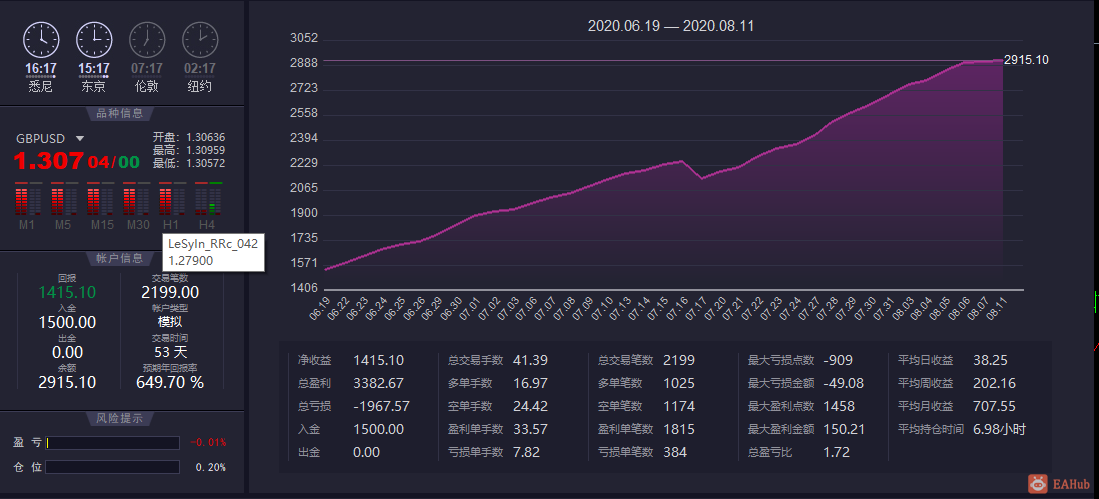Viewport: 1099px width, 499px height.
Task: Click the 风险提示 panel header
Action: [x=119, y=418]
